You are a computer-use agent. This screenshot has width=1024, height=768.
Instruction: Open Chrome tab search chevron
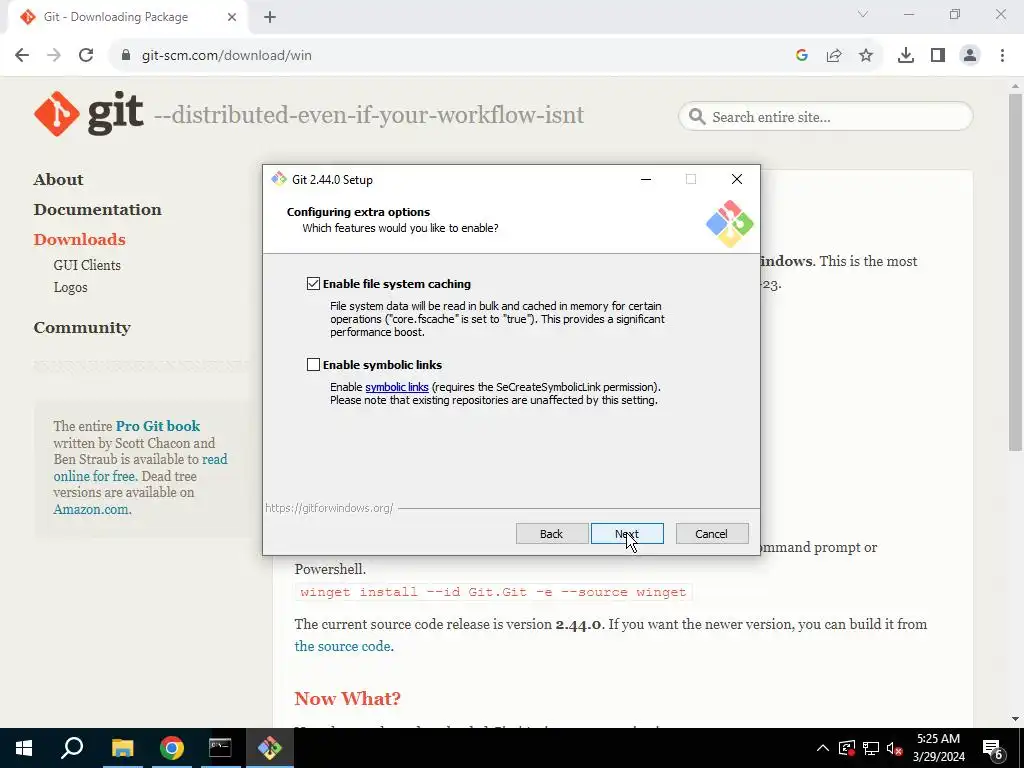pos(863,14)
